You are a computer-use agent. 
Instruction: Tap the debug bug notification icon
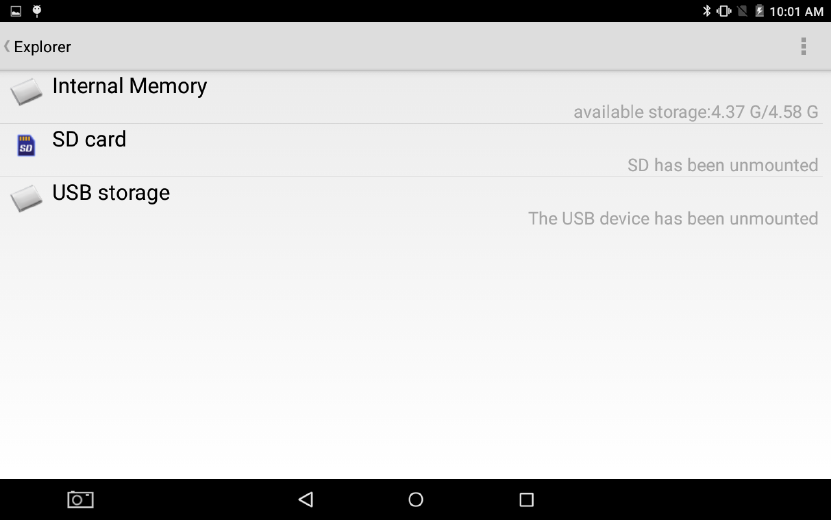37,11
